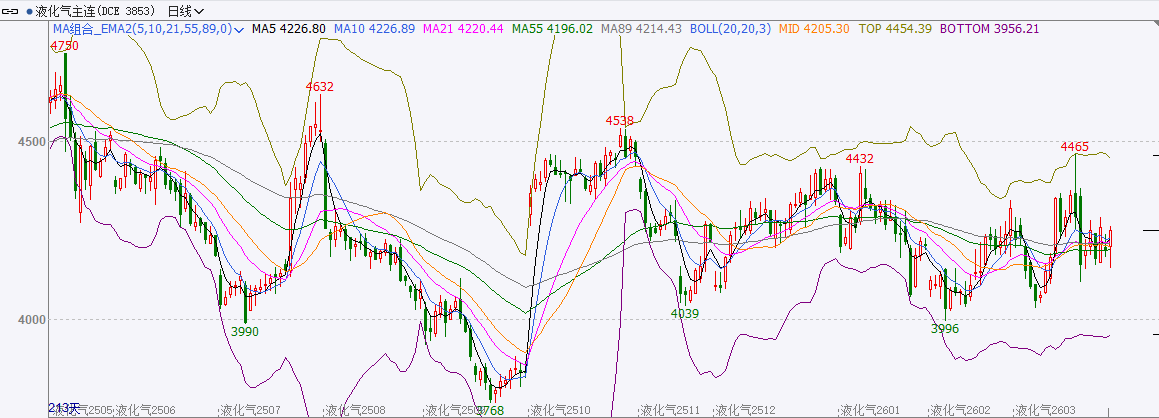Click the MA5 4226.80 legend value
Image resolution: width=1159 pixels, height=418 pixels.
pos(288,29)
